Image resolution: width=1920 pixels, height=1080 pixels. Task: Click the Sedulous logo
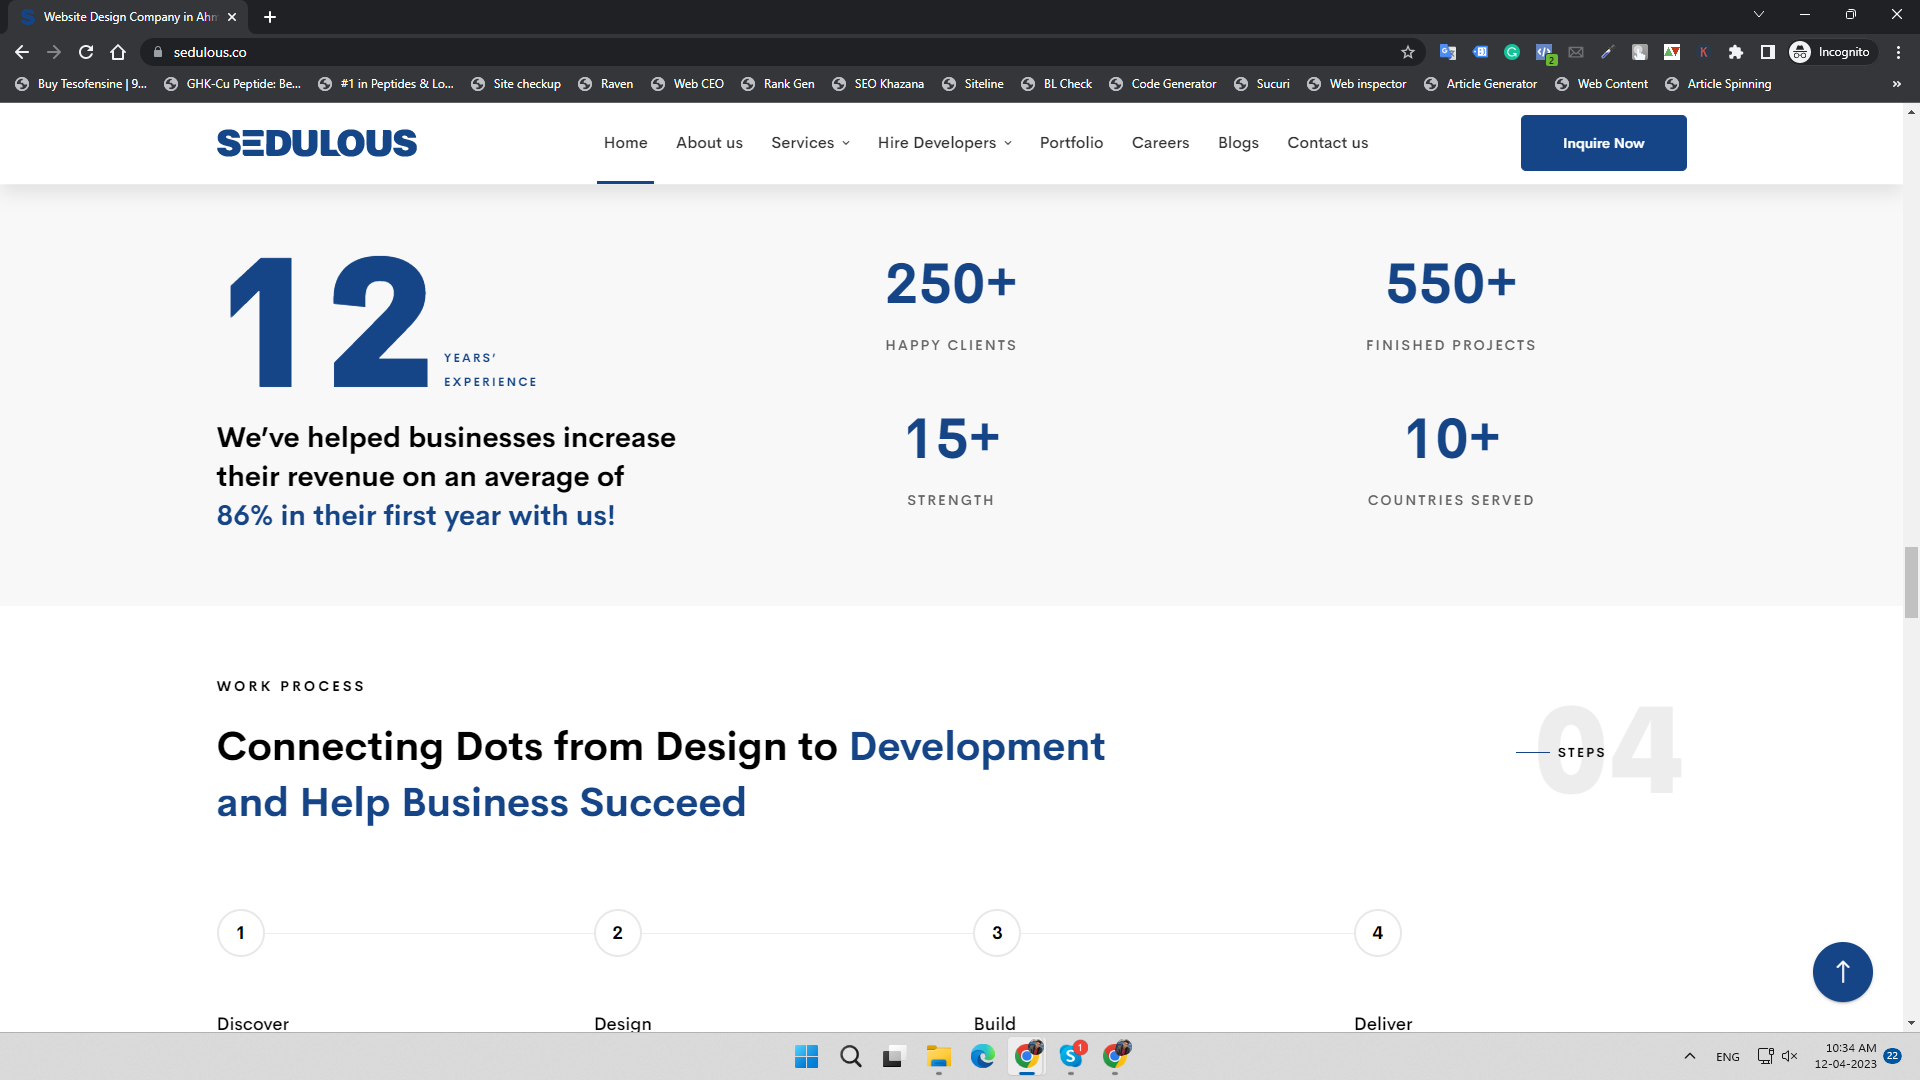coord(317,143)
